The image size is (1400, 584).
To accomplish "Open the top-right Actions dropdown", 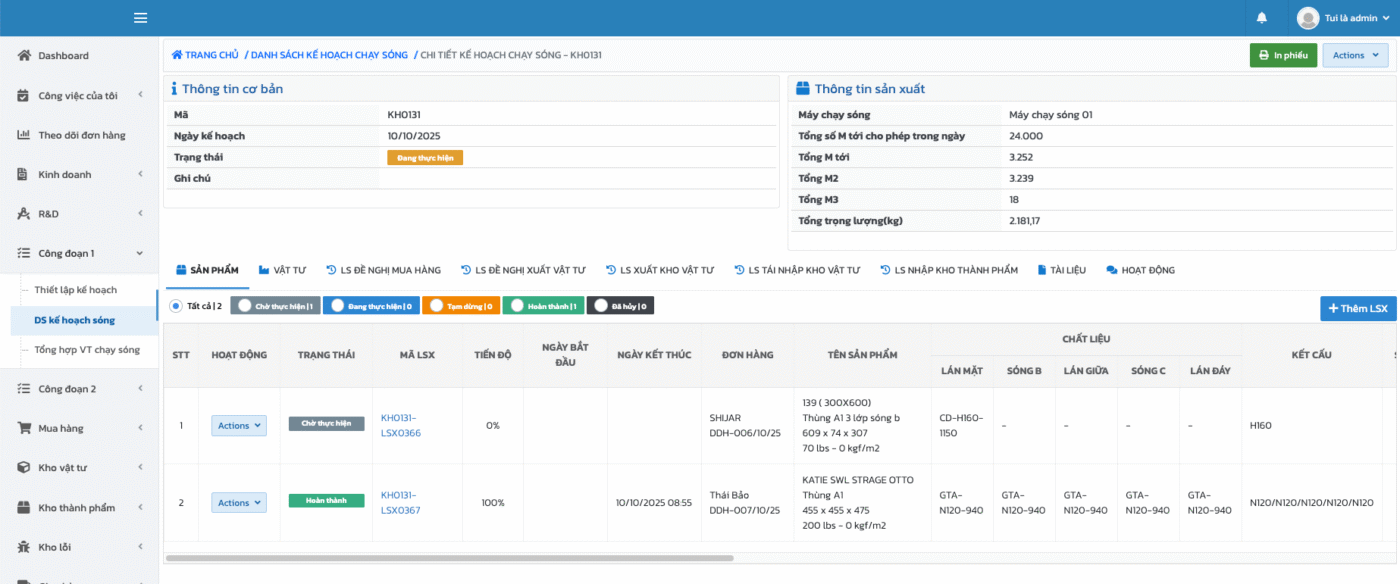I will click(1355, 56).
